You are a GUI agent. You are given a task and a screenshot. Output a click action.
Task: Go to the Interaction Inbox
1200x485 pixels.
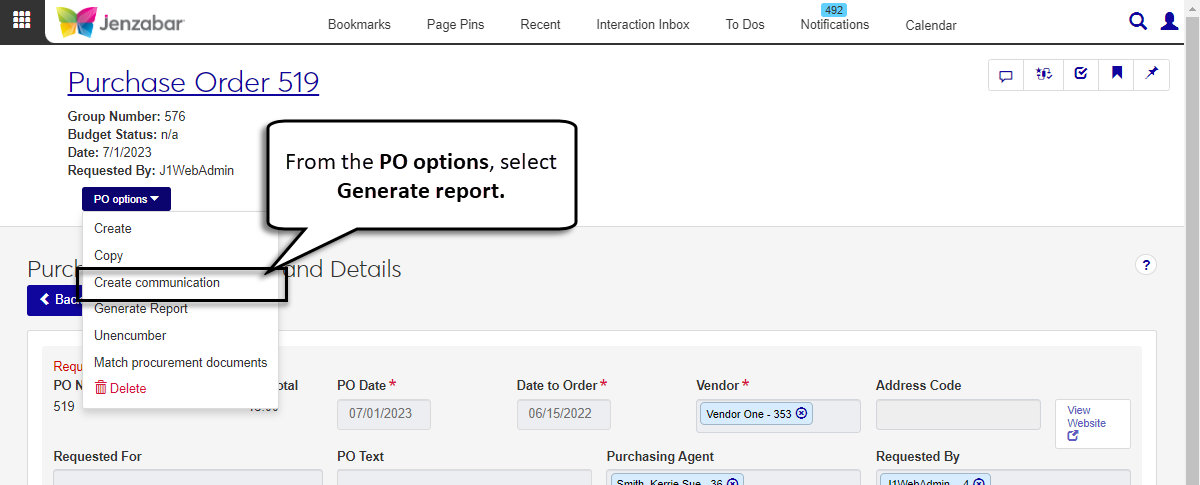tap(643, 25)
